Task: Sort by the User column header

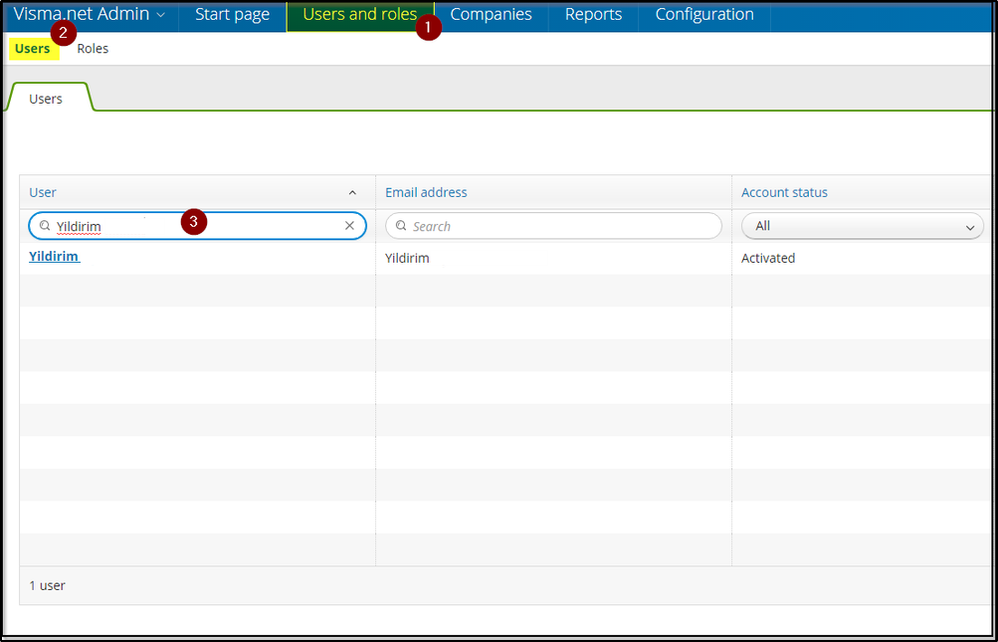Action: pyautogui.click(x=43, y=192)
